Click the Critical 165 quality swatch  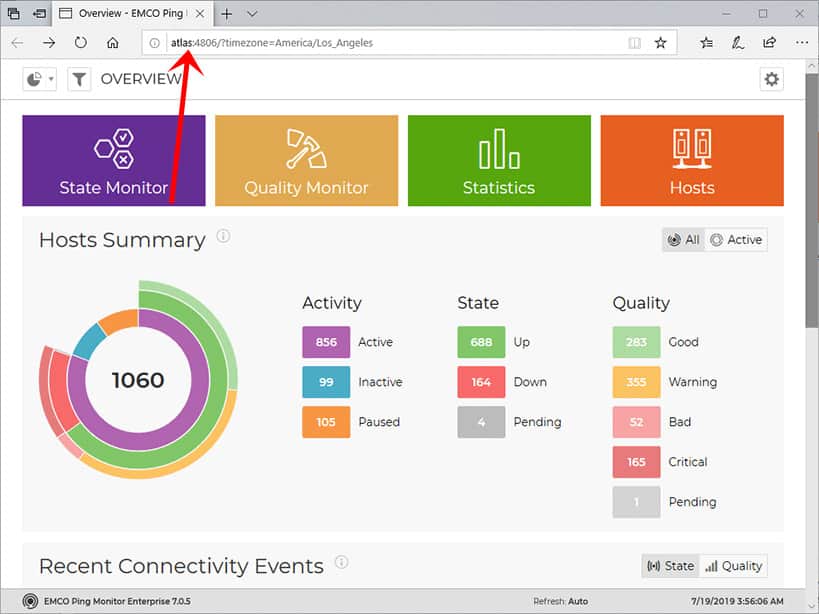(x=636, y=462)
